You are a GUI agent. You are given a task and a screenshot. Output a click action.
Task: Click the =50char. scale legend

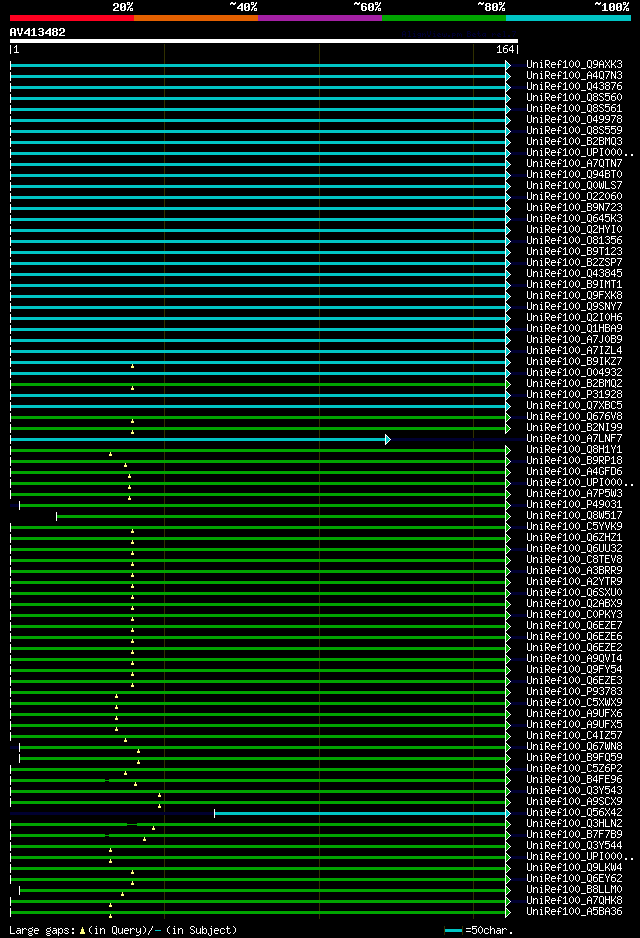[x=479, y=930]
